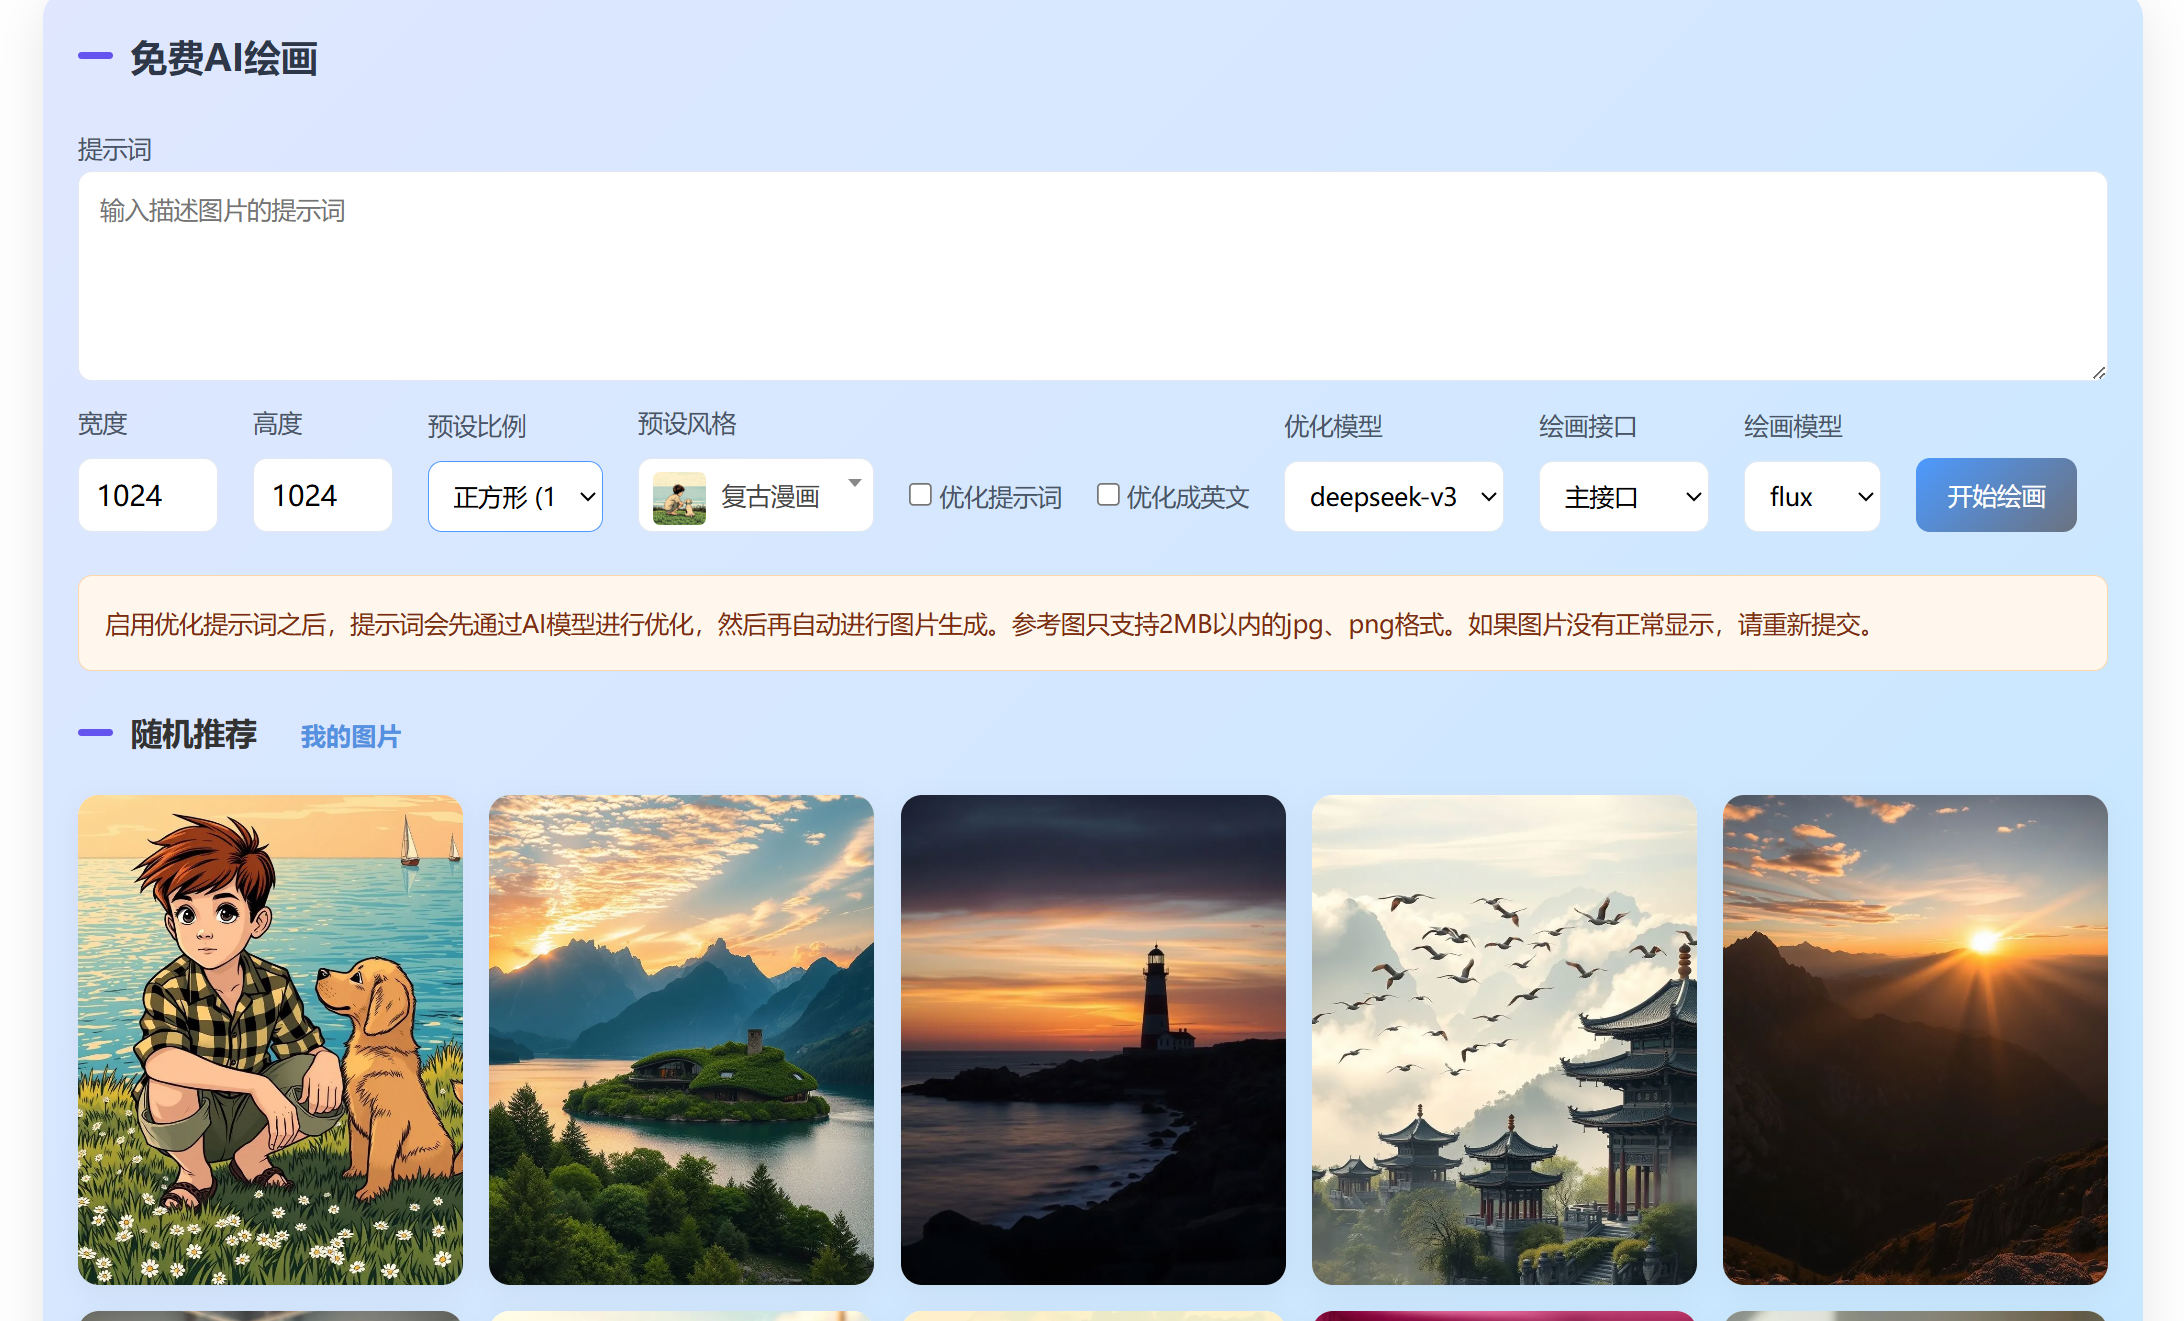Click the prompt text area
Image resolution: width=2184 pixels, height=1321 pixels.
[1092, 276]
